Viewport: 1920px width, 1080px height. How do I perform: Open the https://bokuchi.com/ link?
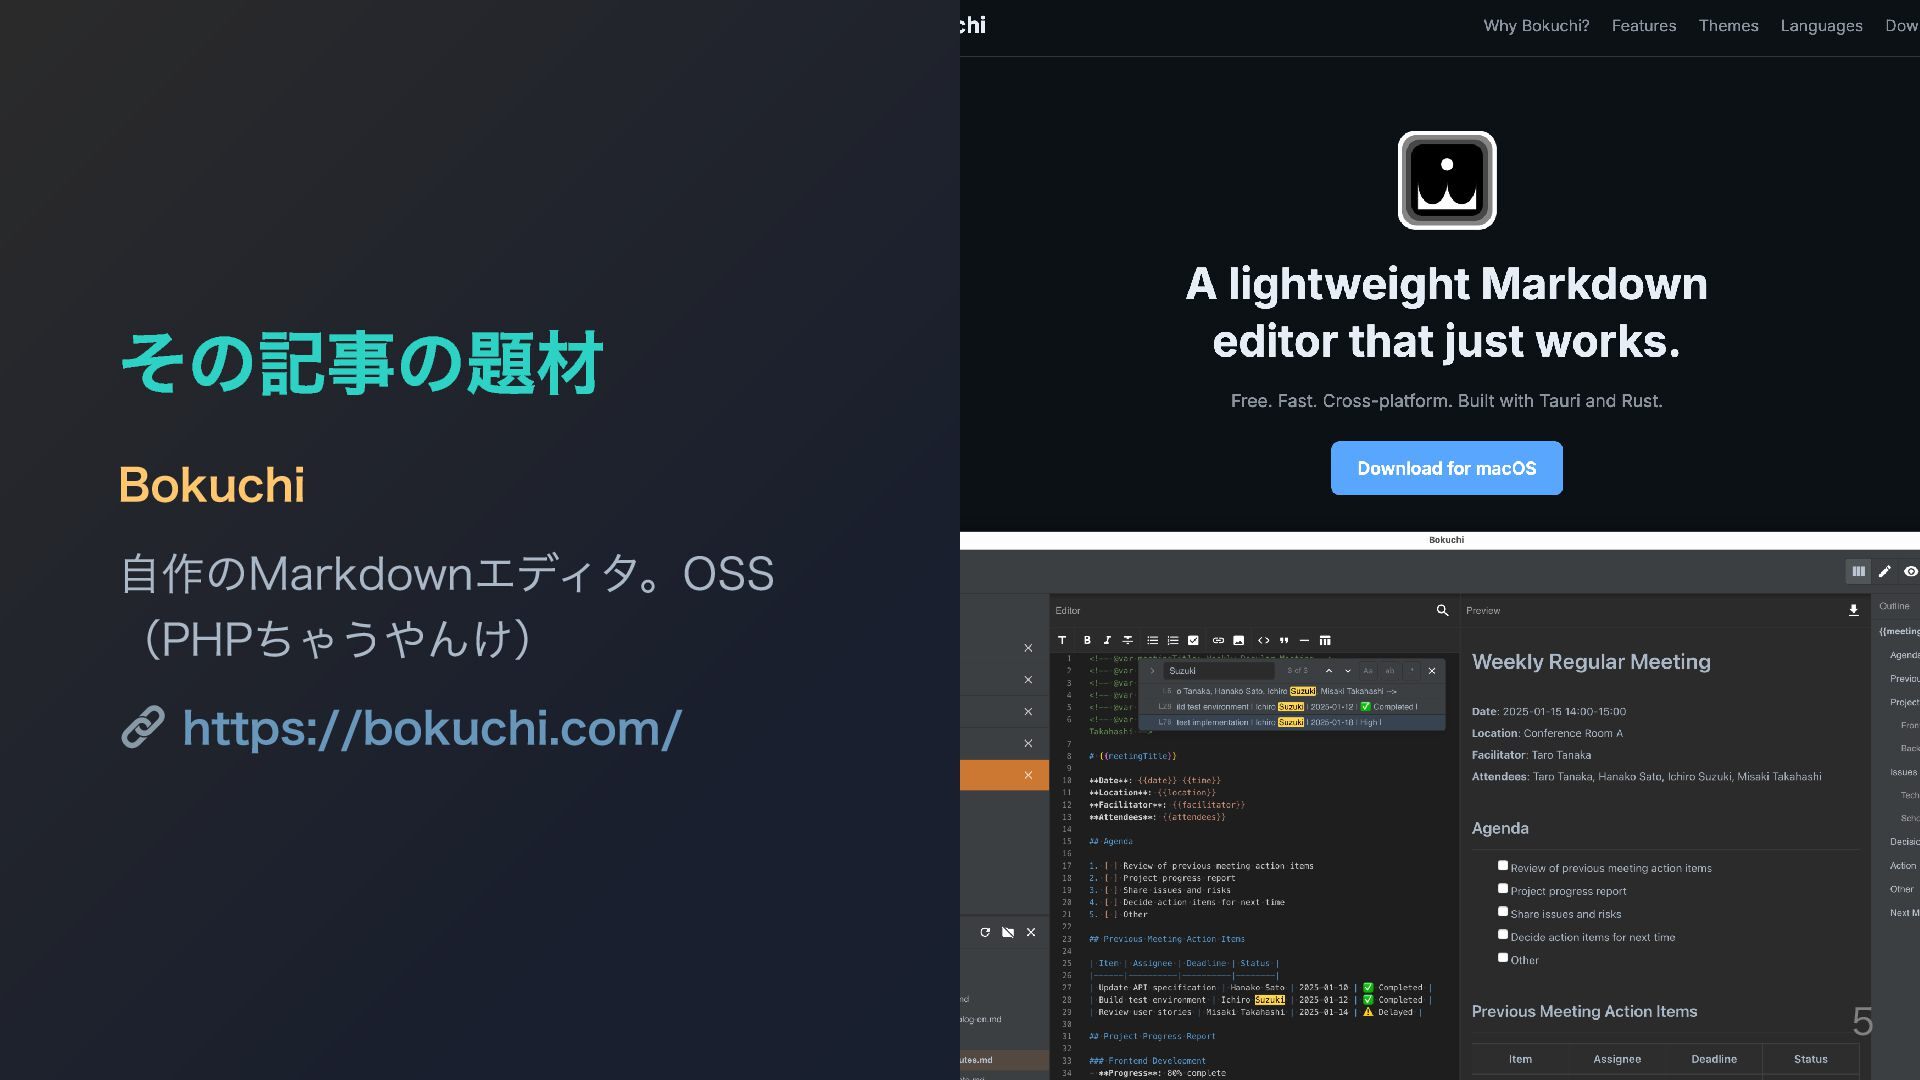click(431, 728)
